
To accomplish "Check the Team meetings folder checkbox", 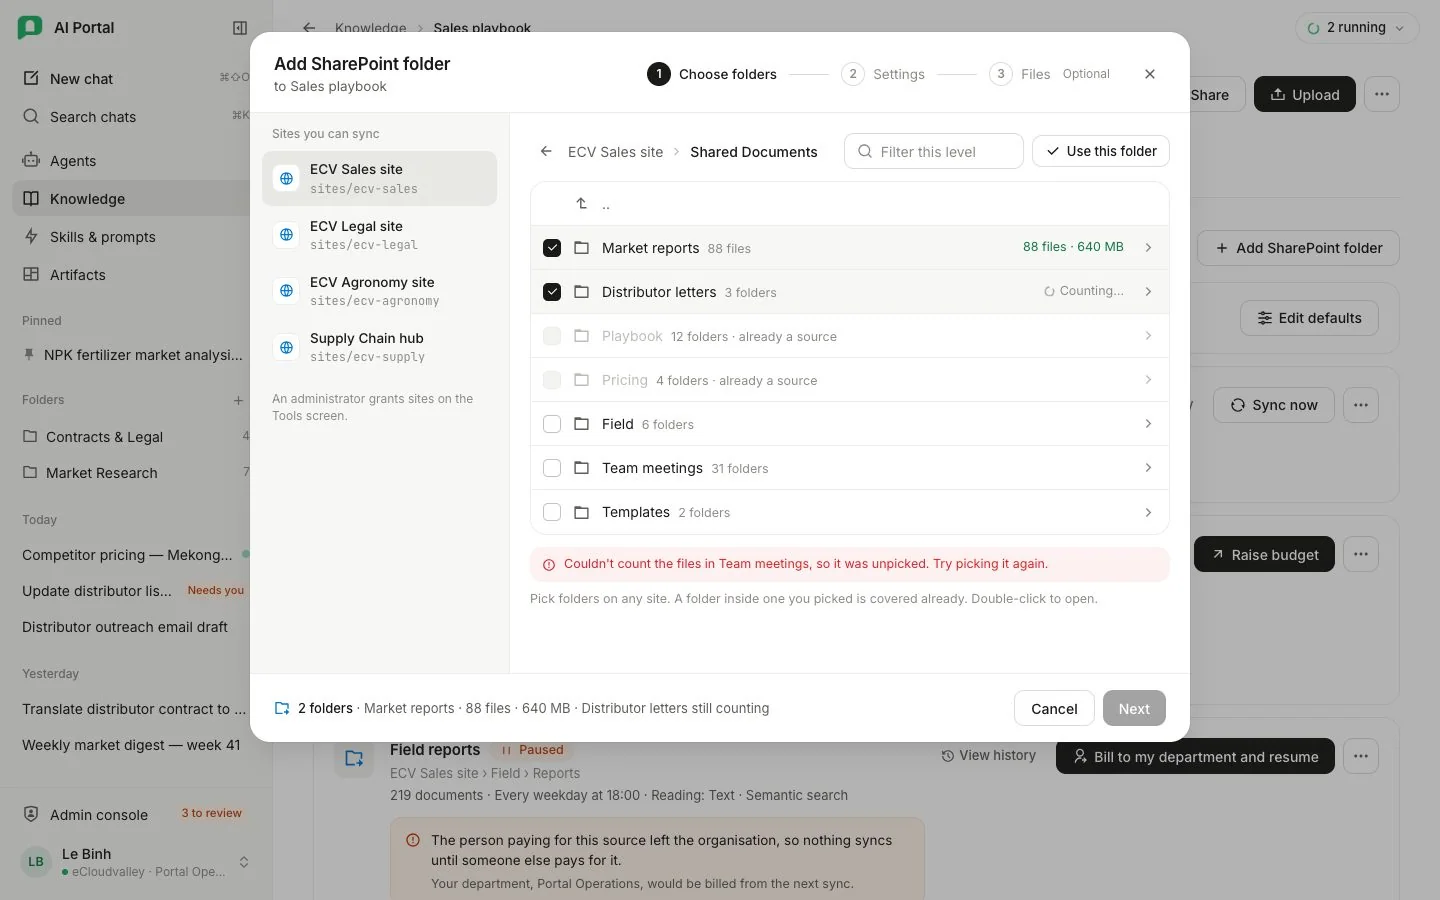I will tap(552, 468).
